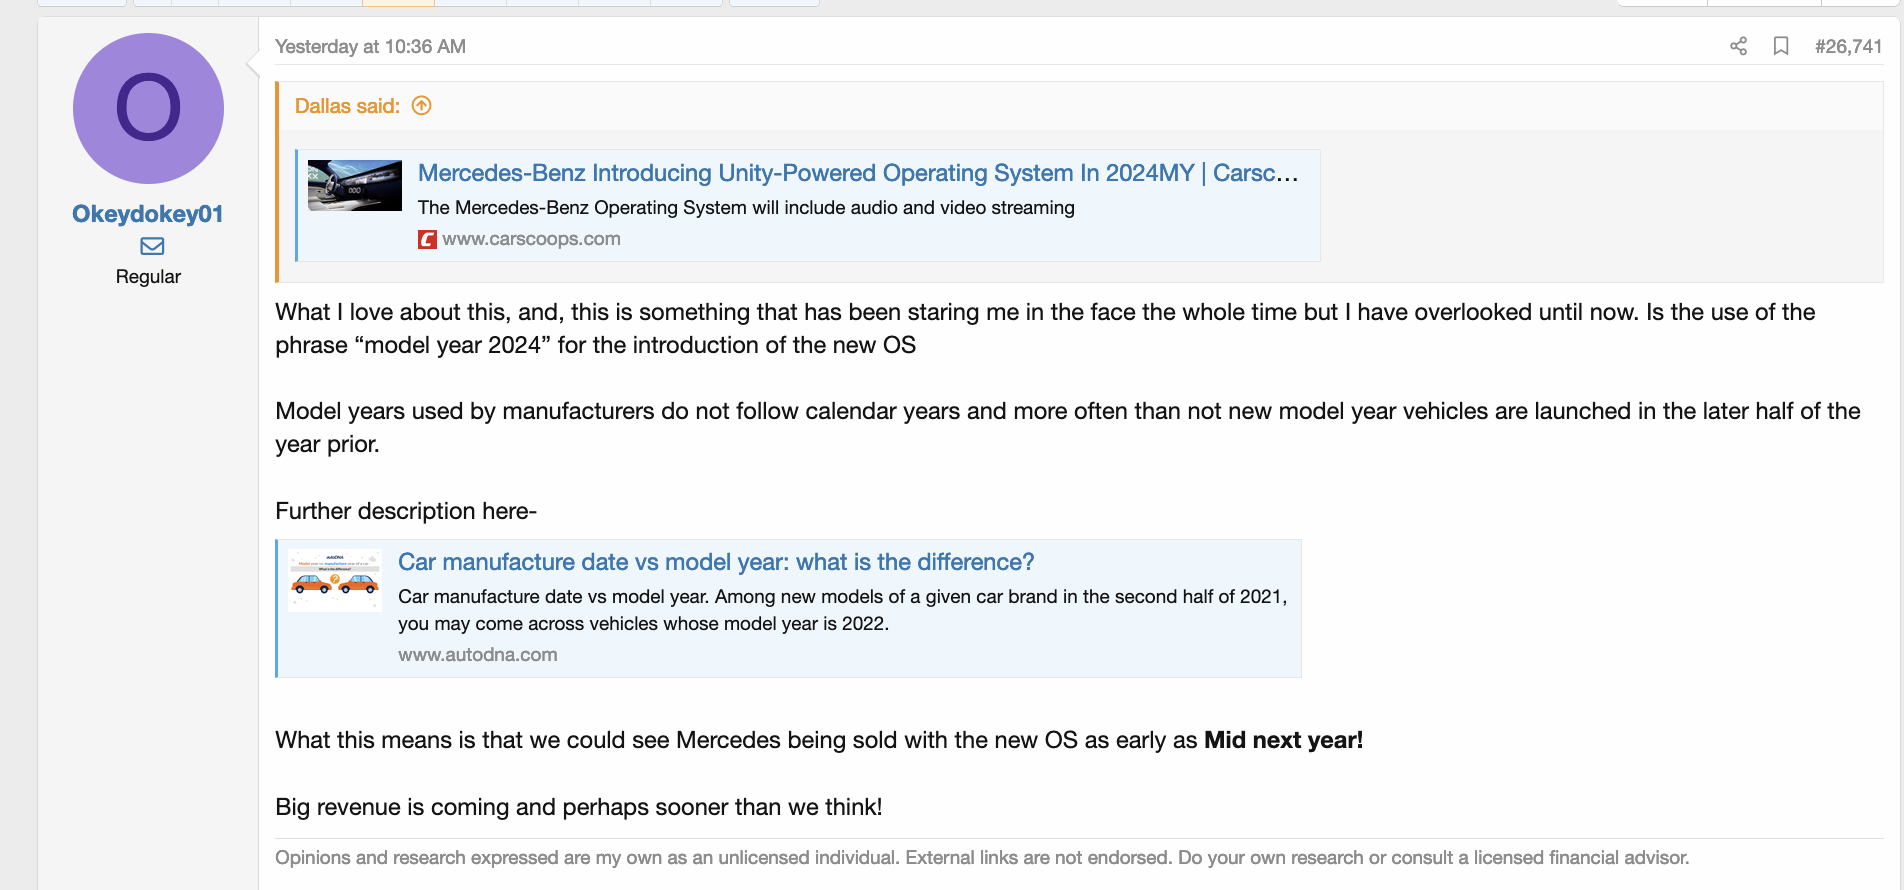Visit www.carscoops.com source link
This screenshot has height=890, width=1904.
[531, 239]
